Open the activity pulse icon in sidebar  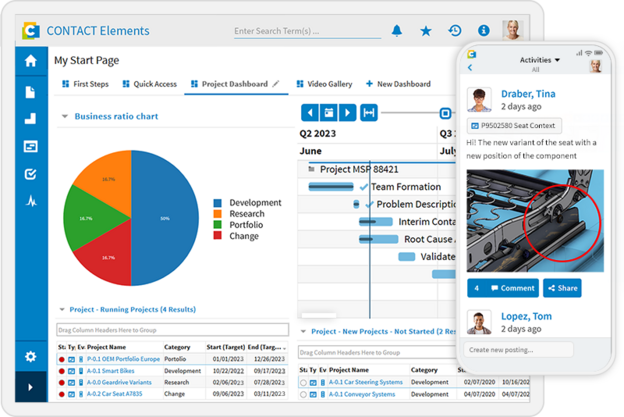coord(31,201)
